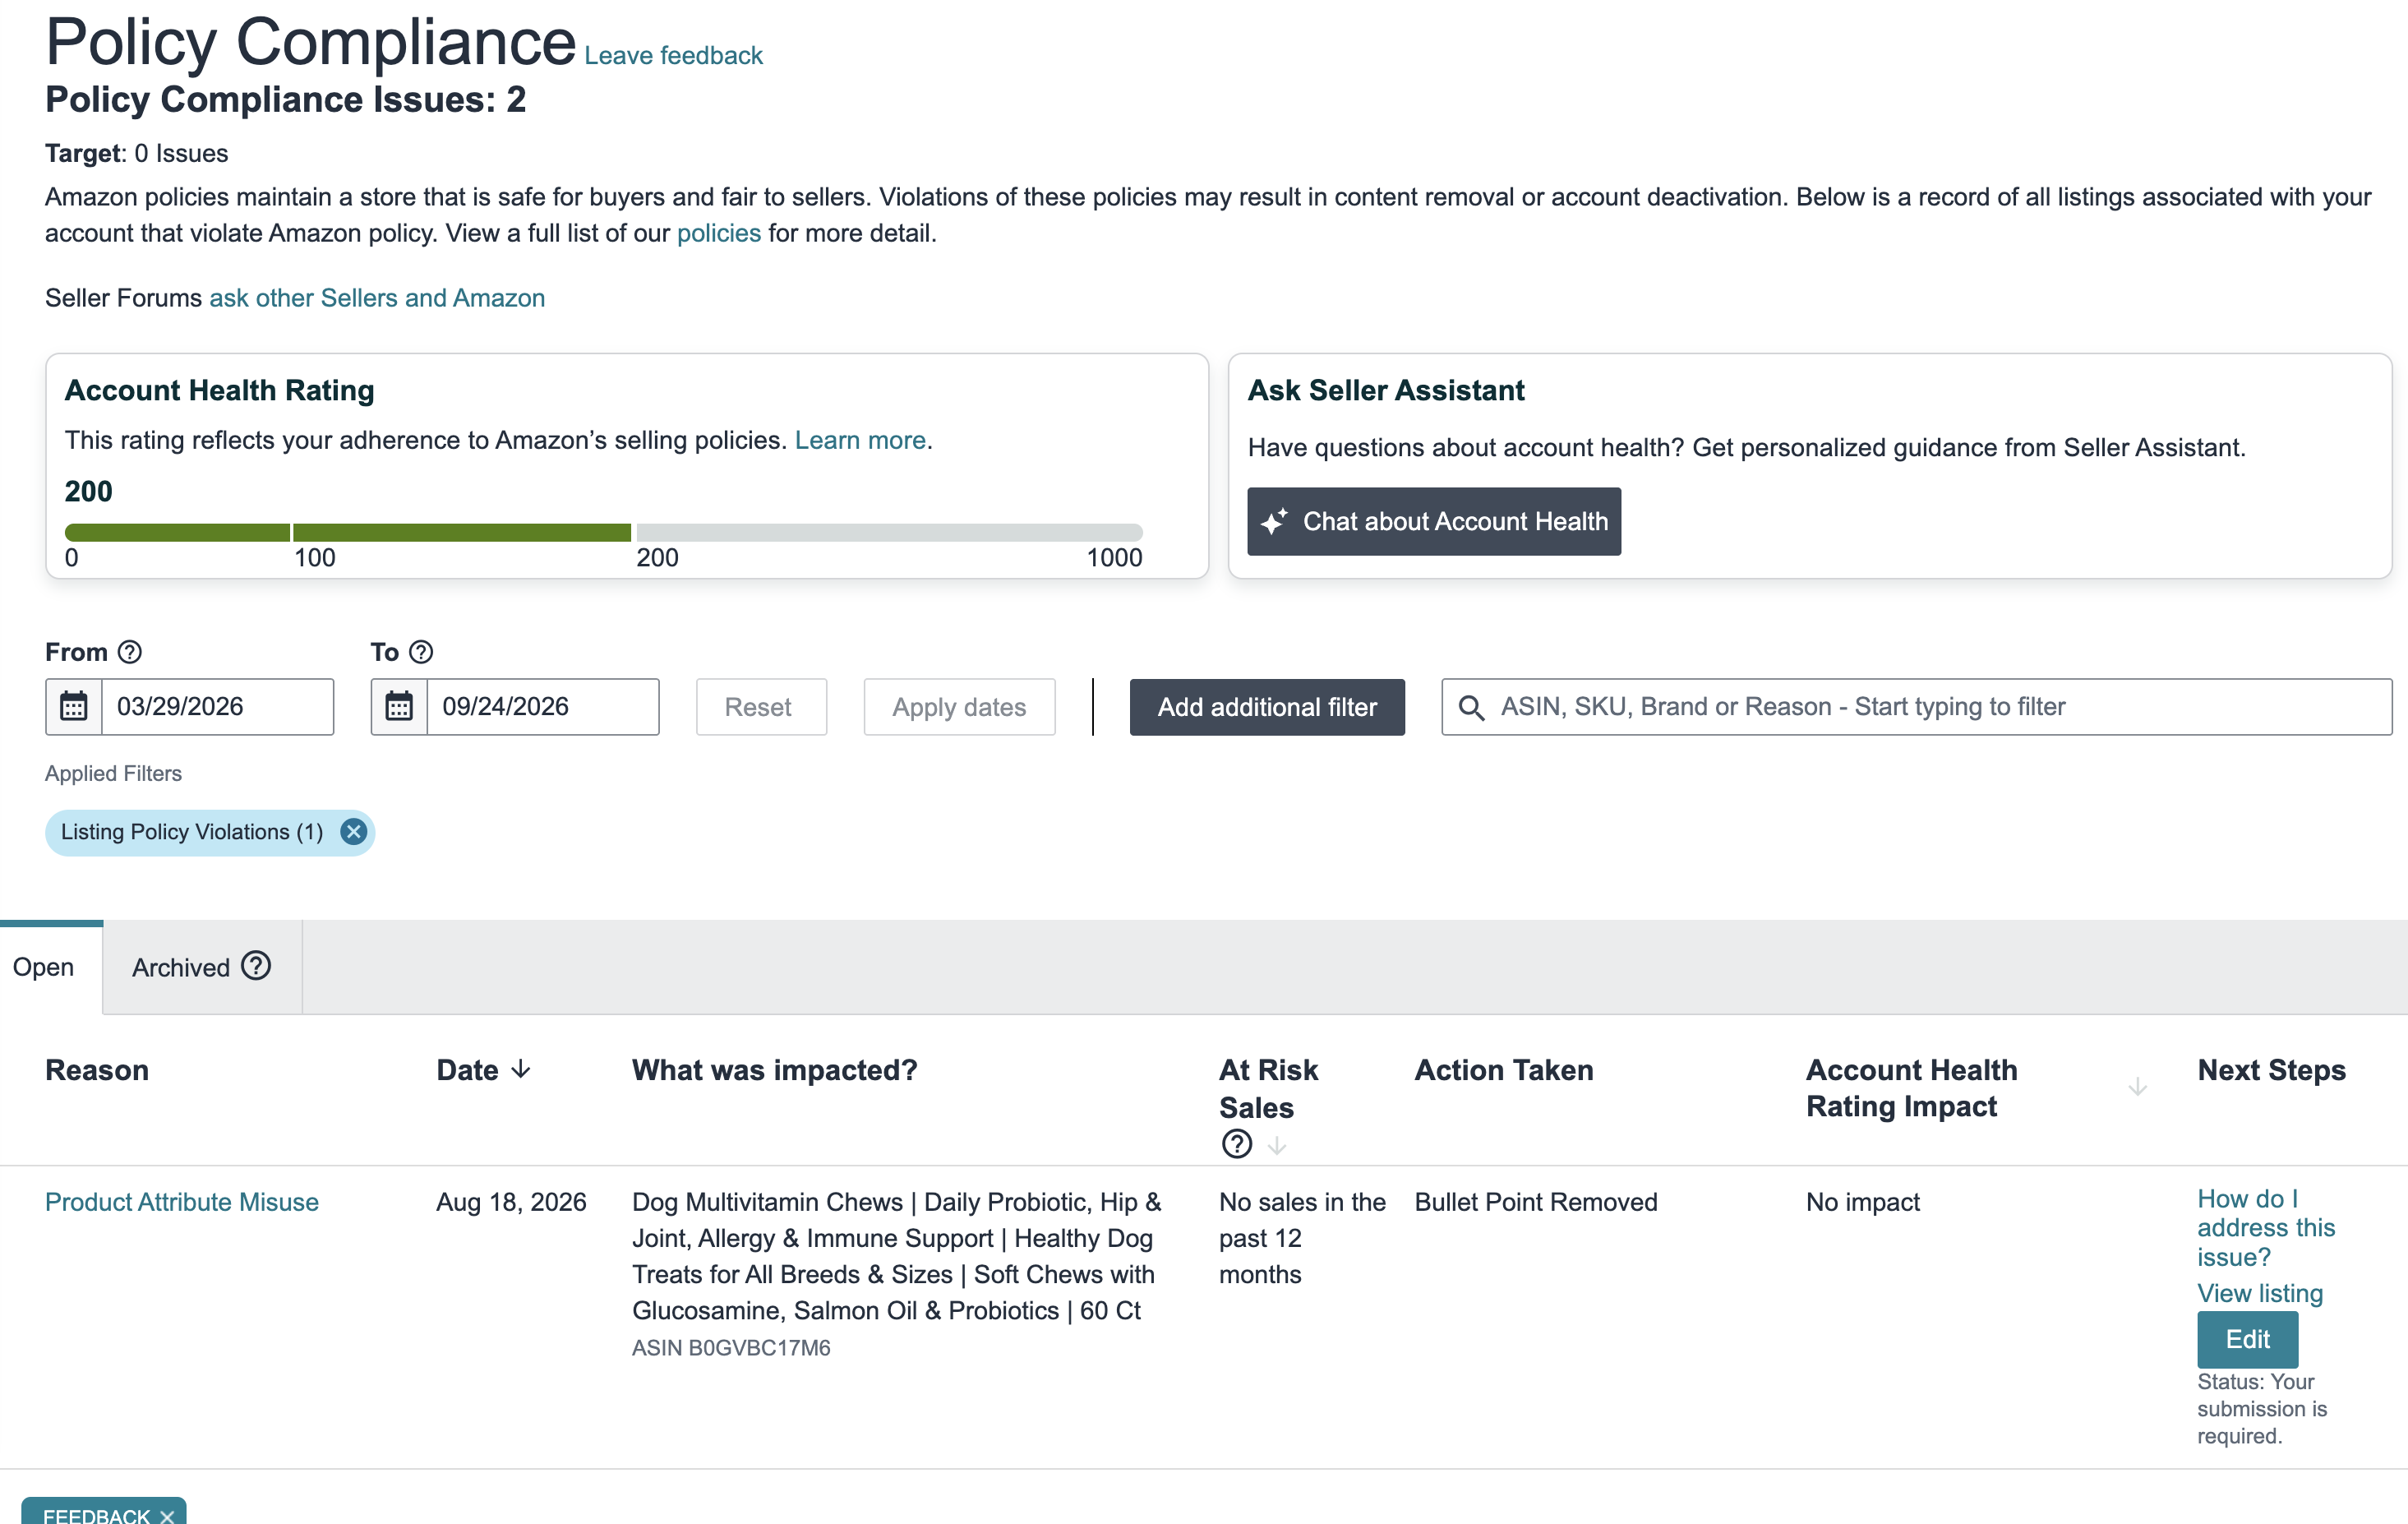Open the To date calendar icon
Screen dimensions: 2408x1524
click(x=399, y=707)
